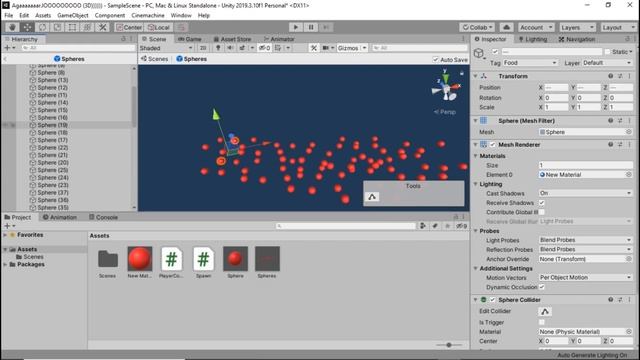The height and width of the screenshot is (360, 640).
Task: Select the Move tool
Action: 27,27
